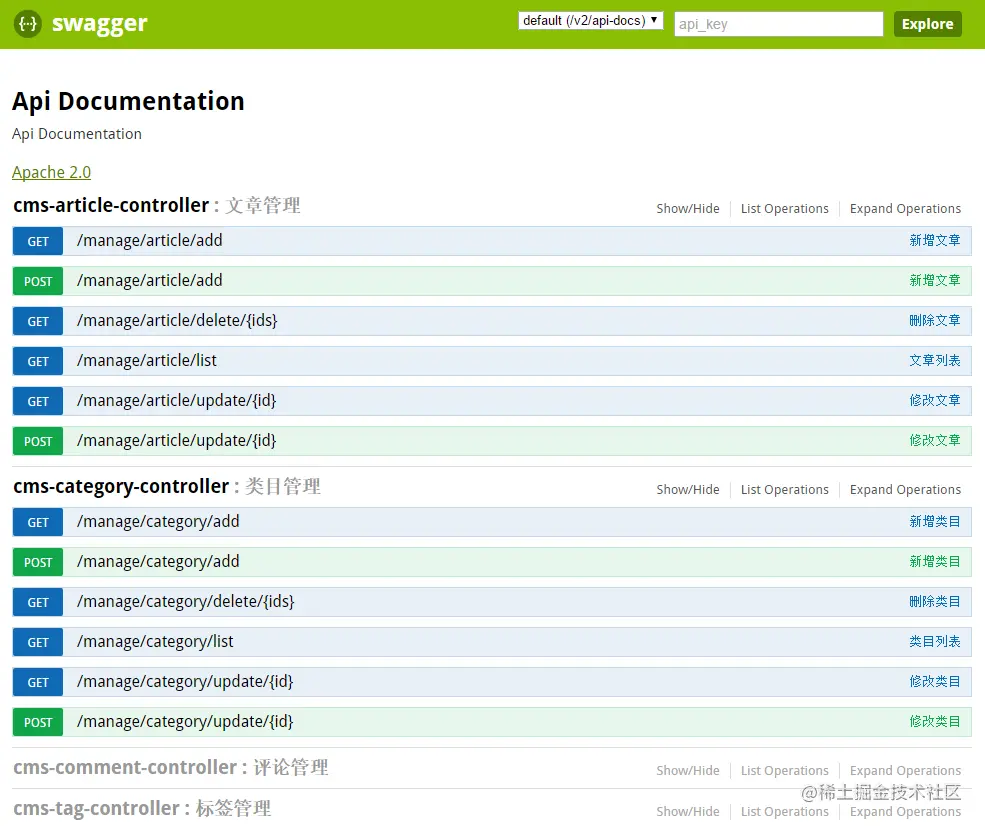Screen dimensions: 985x826
Task: Click 类目列表 description link
Action: click(x=935, y=641)
